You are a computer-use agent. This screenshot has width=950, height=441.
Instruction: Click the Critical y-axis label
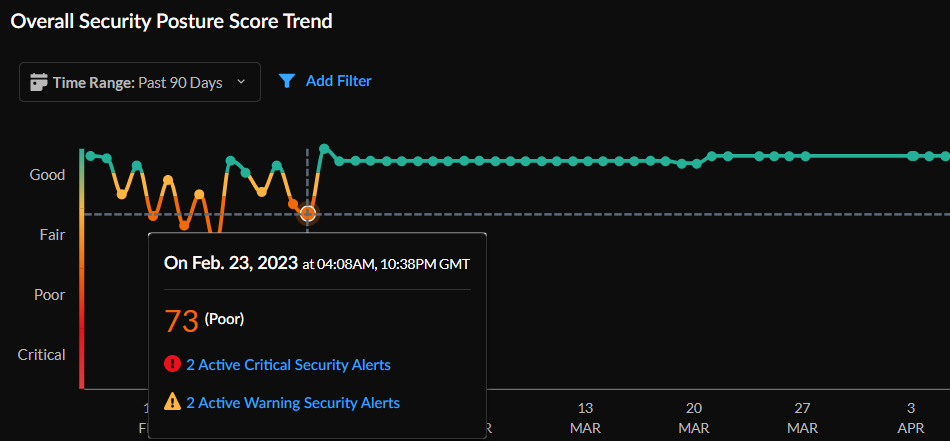(41, 355)
